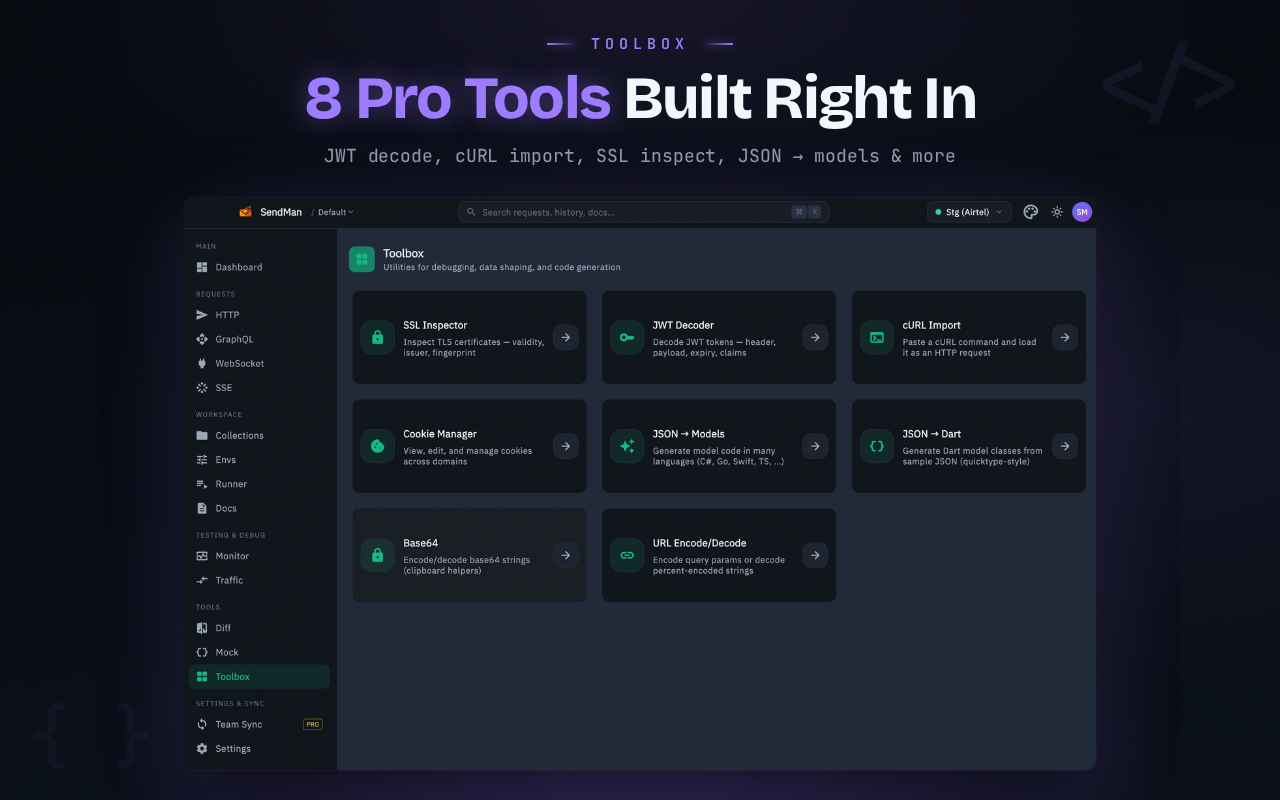Screen dimensions: 1280x800
Task: Open JSON → Models arrow button
Action: click(815, 446)
